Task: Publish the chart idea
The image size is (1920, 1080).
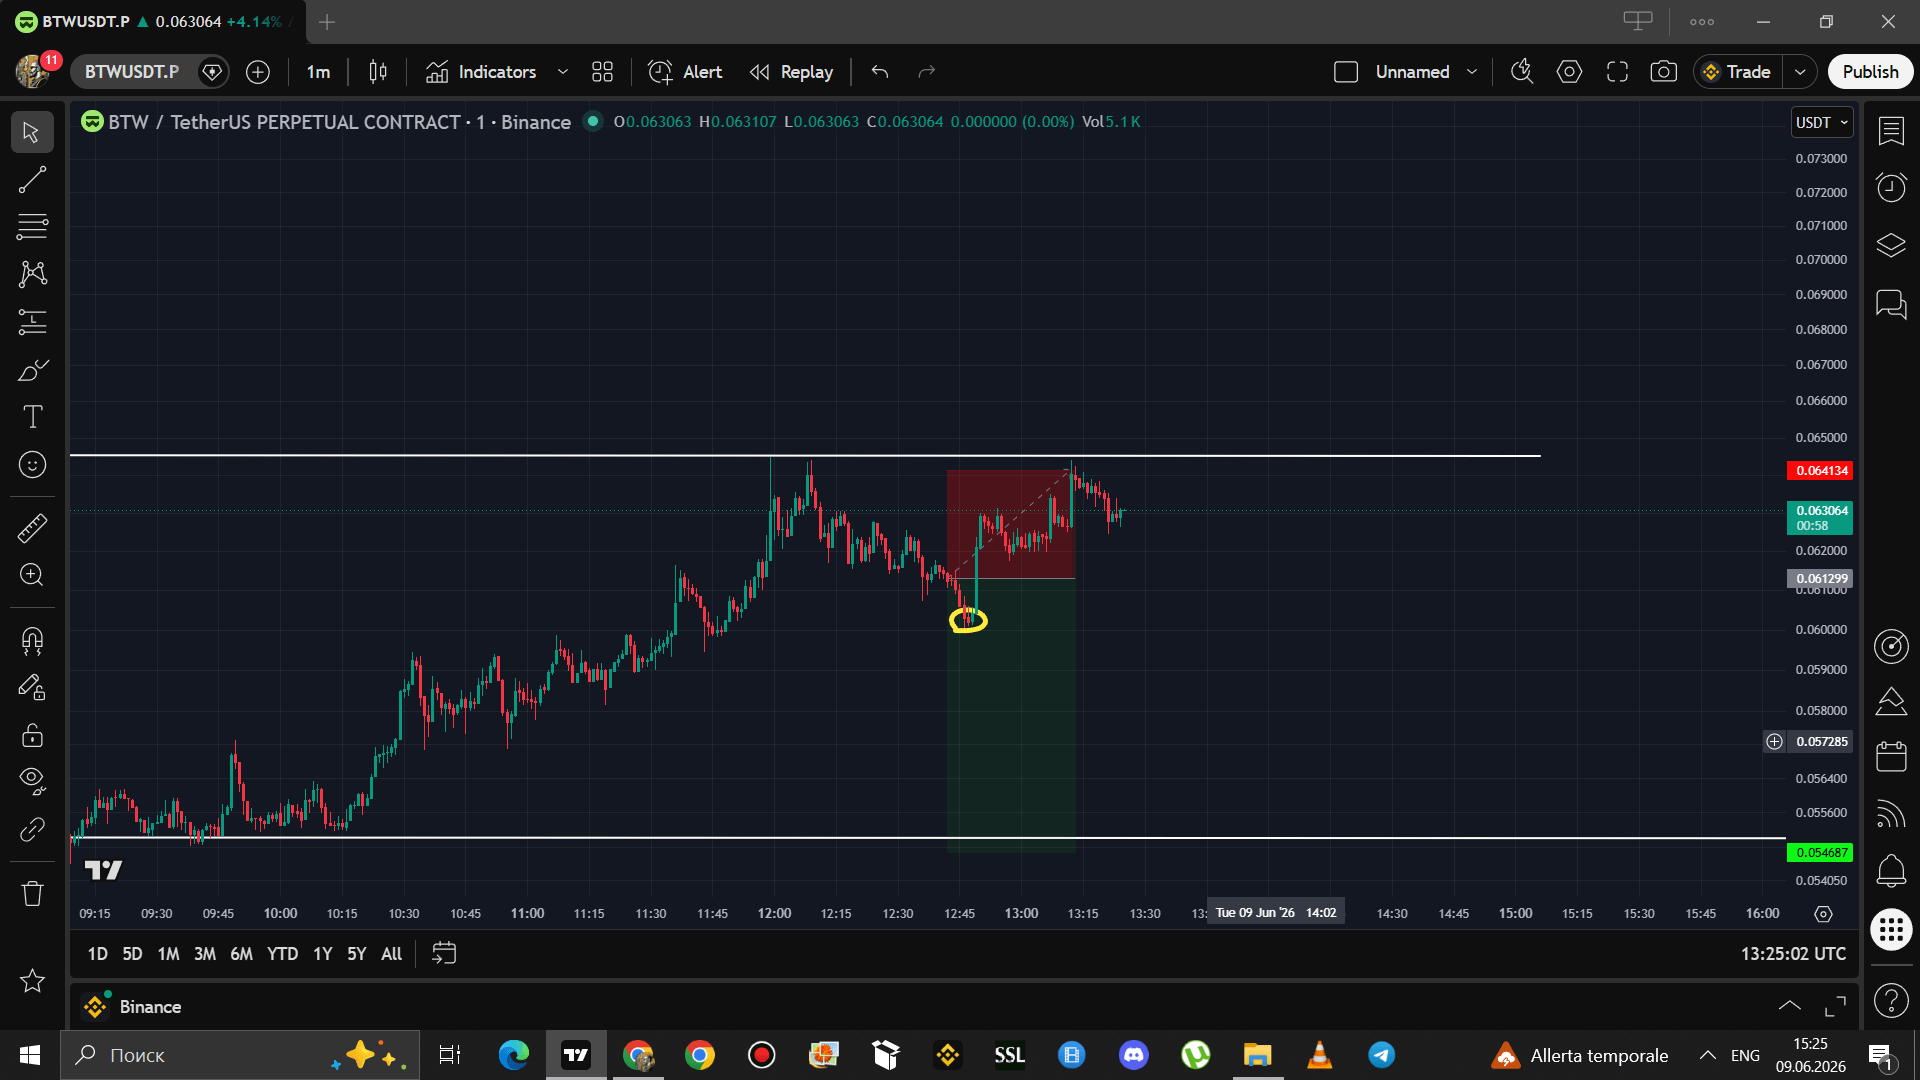Action: [x=1870, y=72]
